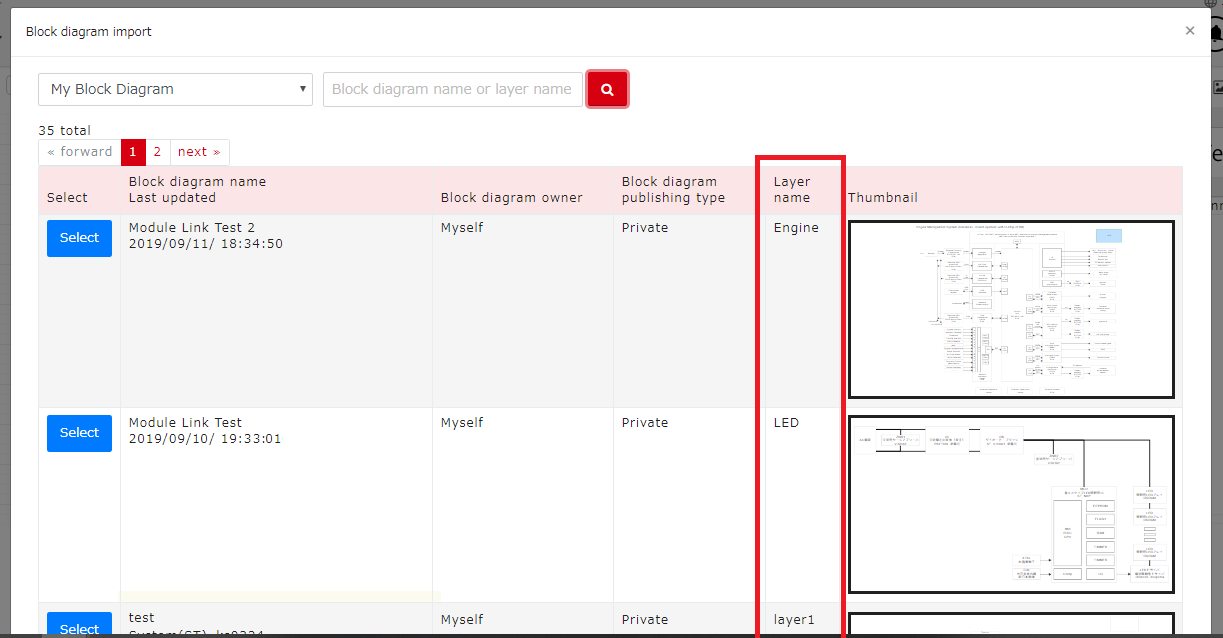This screenshot has height=638, width=1223.
Task: Click the LED layer name entry
Action: [x=786, y=422]
